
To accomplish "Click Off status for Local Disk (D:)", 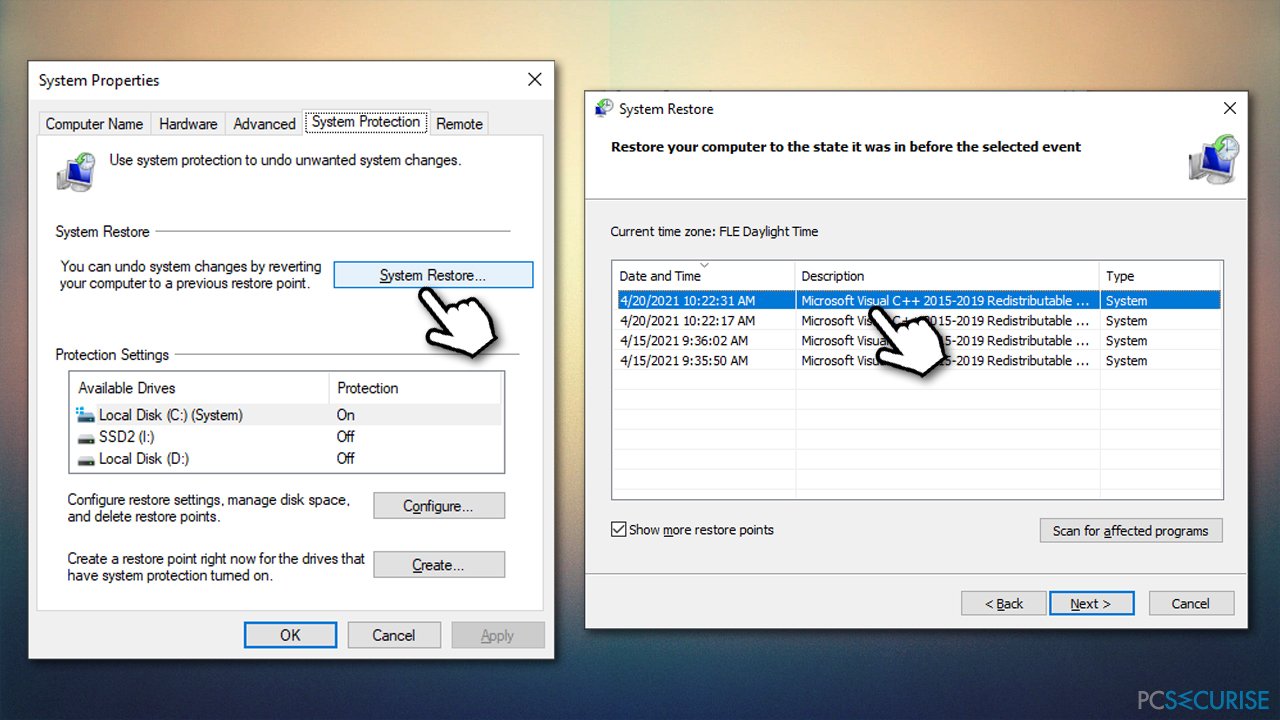I will (346, 459).
